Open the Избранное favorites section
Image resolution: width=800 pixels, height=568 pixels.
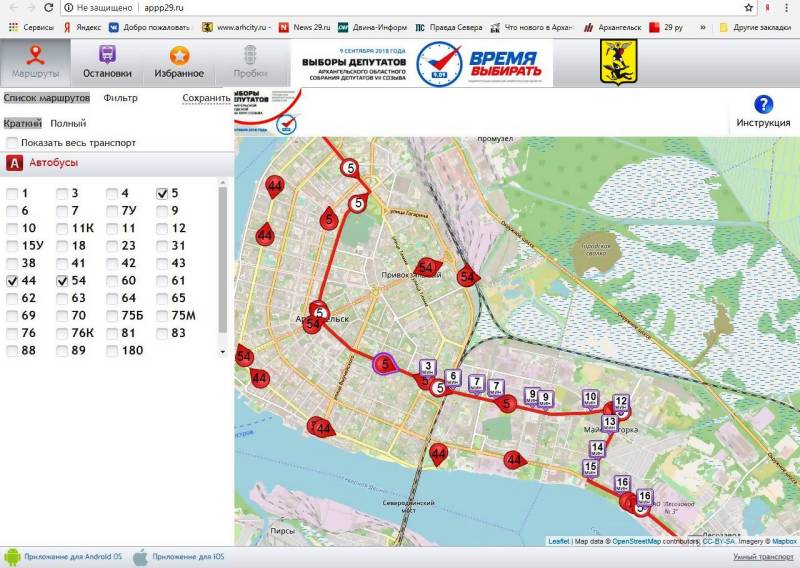pyautogui.click(x=178, y=62)
